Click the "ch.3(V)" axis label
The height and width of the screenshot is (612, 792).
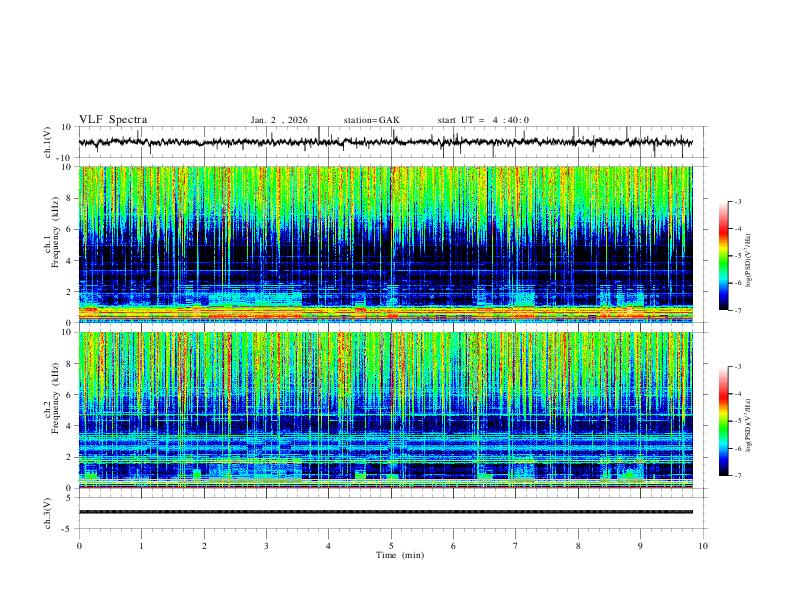48,514
